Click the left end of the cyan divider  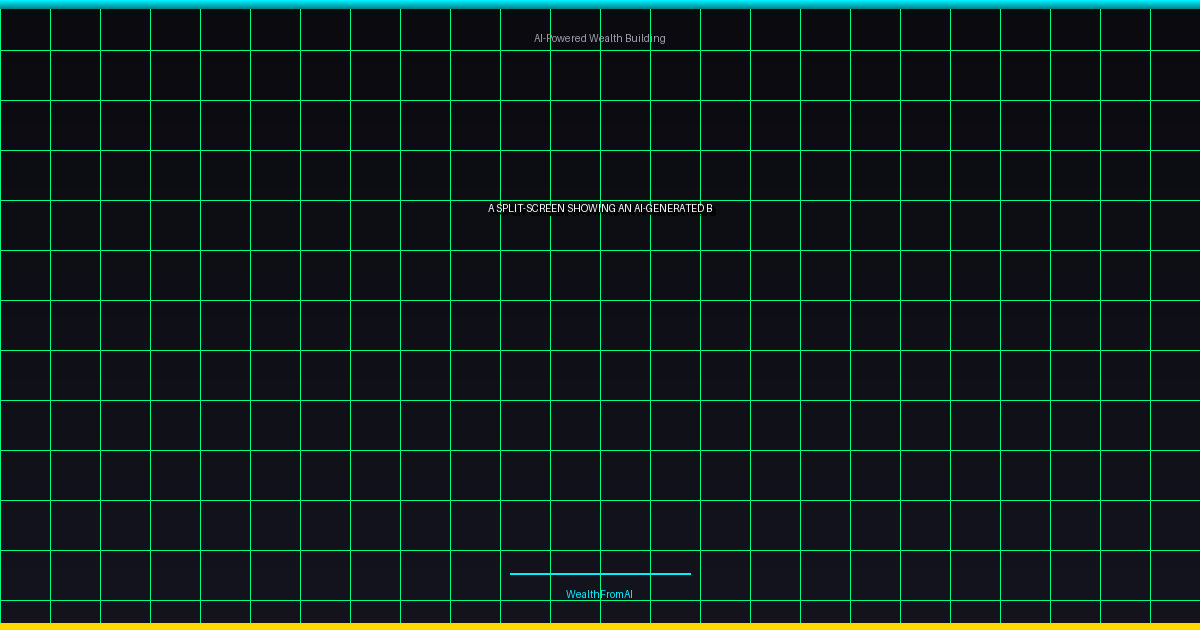[513, 574]
